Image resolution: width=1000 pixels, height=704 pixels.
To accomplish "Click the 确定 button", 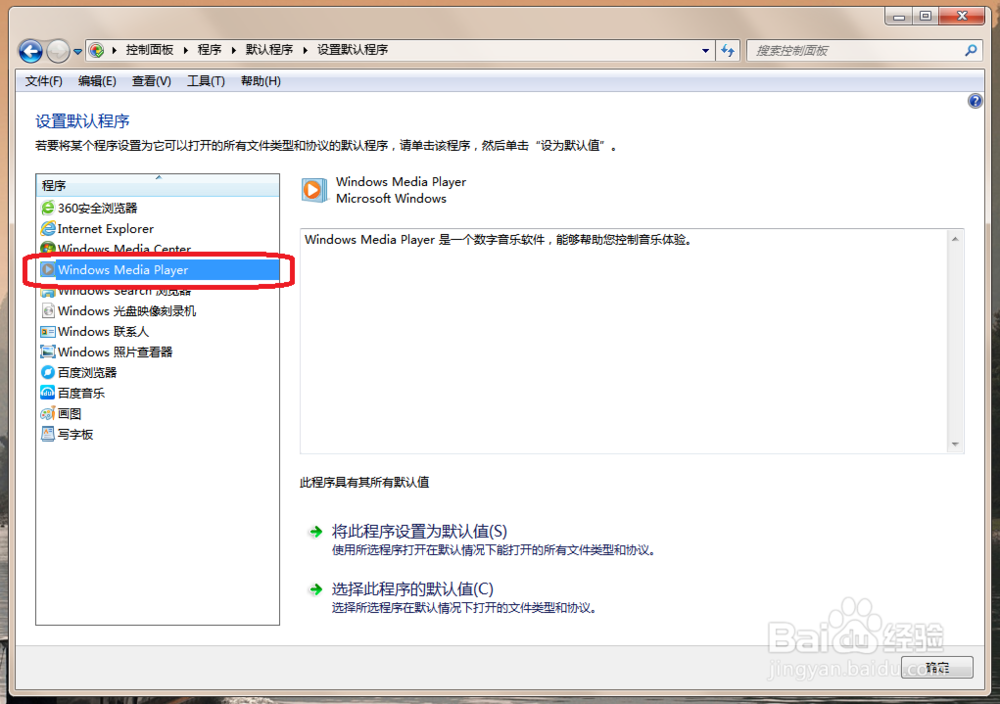I will tap(937, 668).
